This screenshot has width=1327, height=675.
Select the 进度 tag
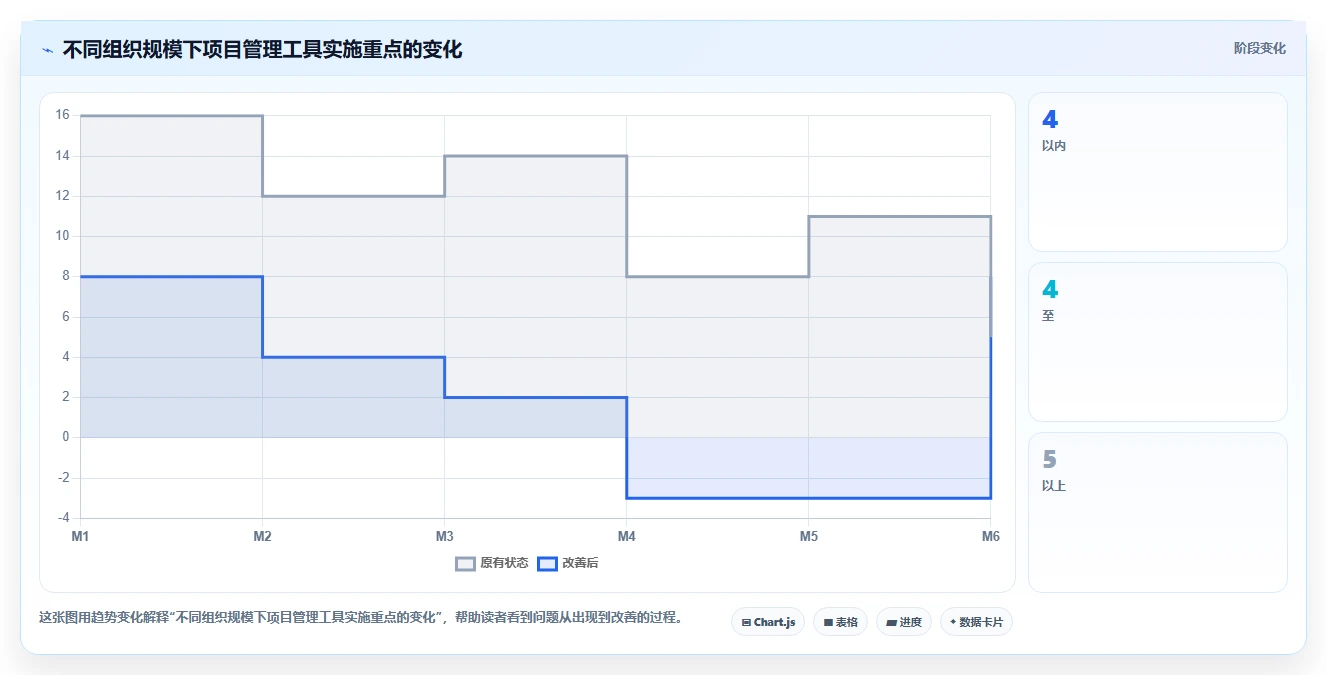coord(904,622)
